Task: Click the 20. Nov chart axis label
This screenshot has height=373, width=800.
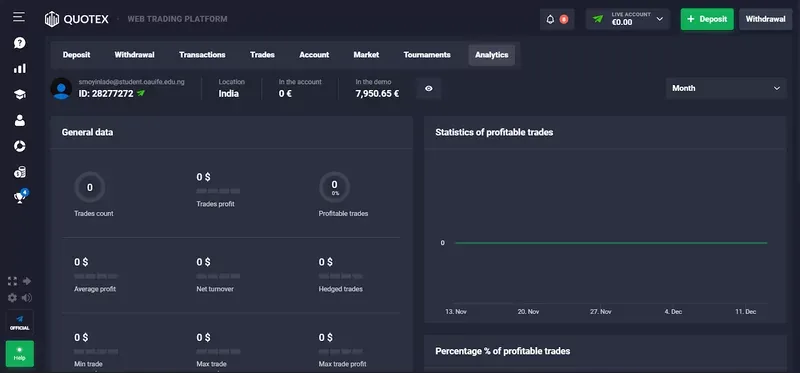Action: (529, 311)
